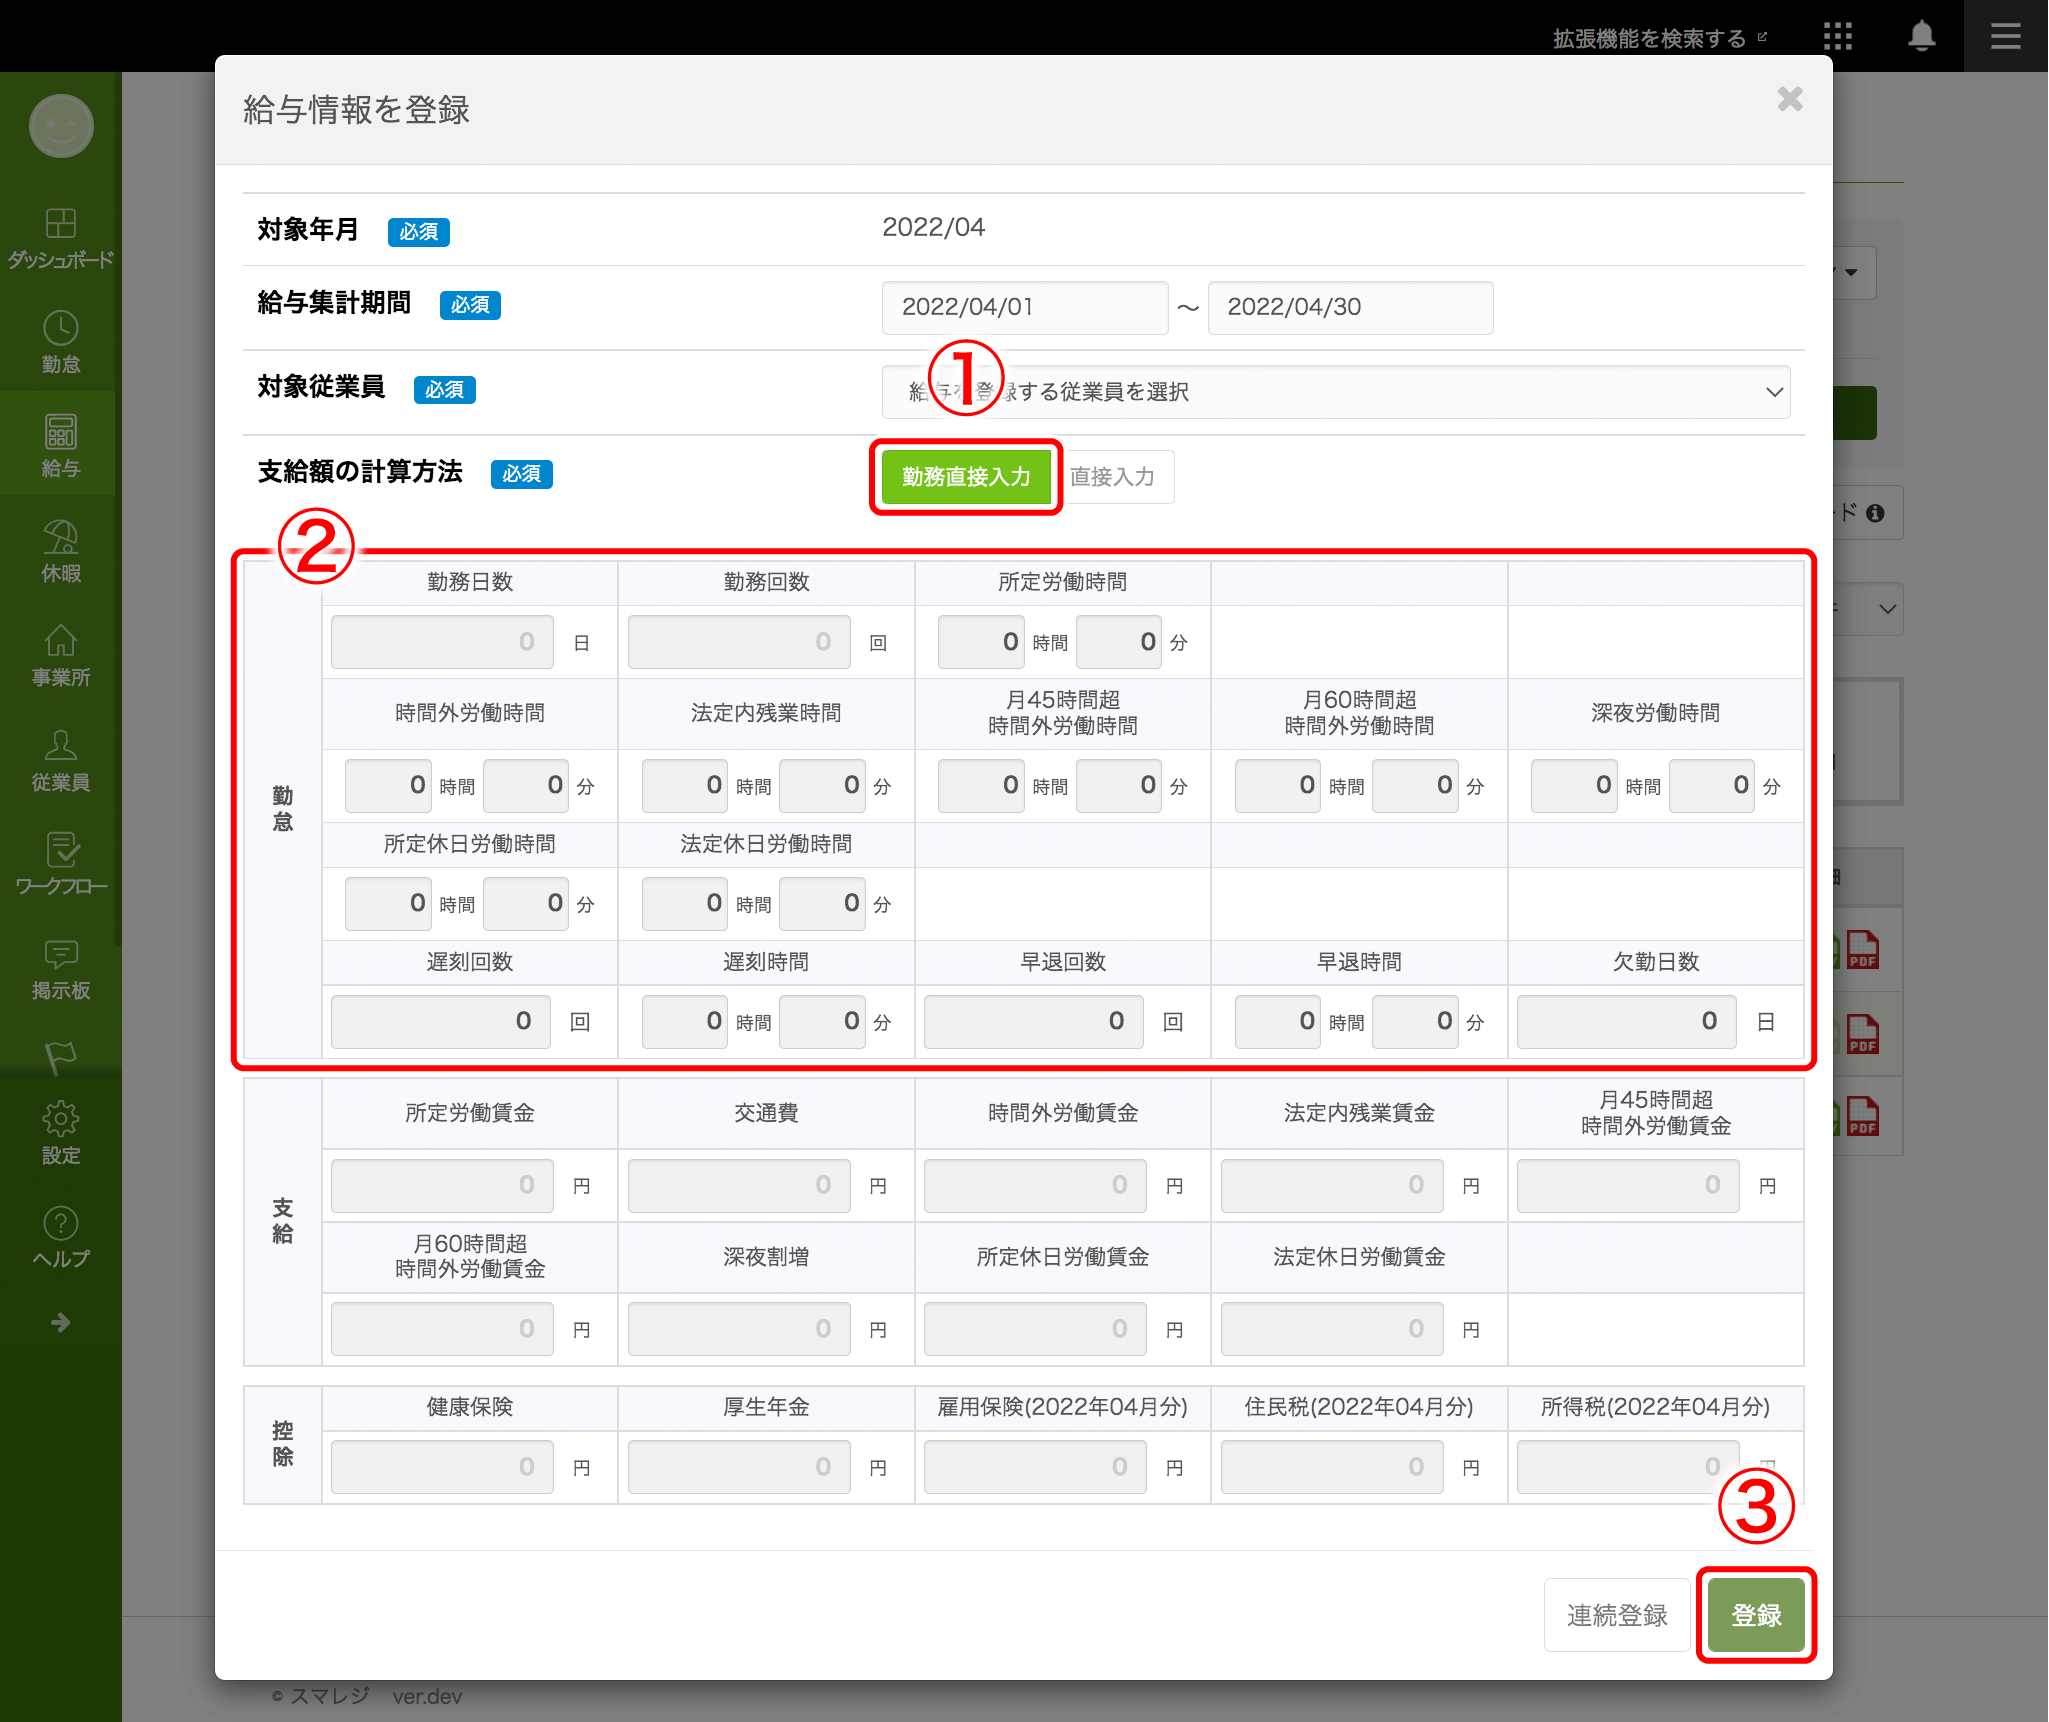Click the 法定内残業時間 minutes field
Screen dimensions: 2049x1722
822,786
